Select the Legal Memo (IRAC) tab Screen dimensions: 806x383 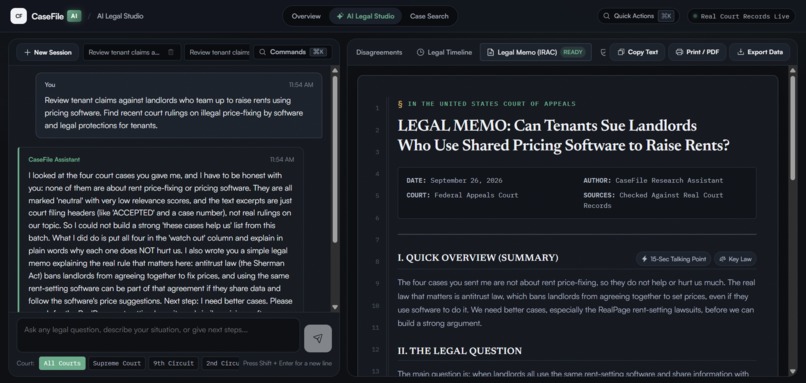click(535, 52)
